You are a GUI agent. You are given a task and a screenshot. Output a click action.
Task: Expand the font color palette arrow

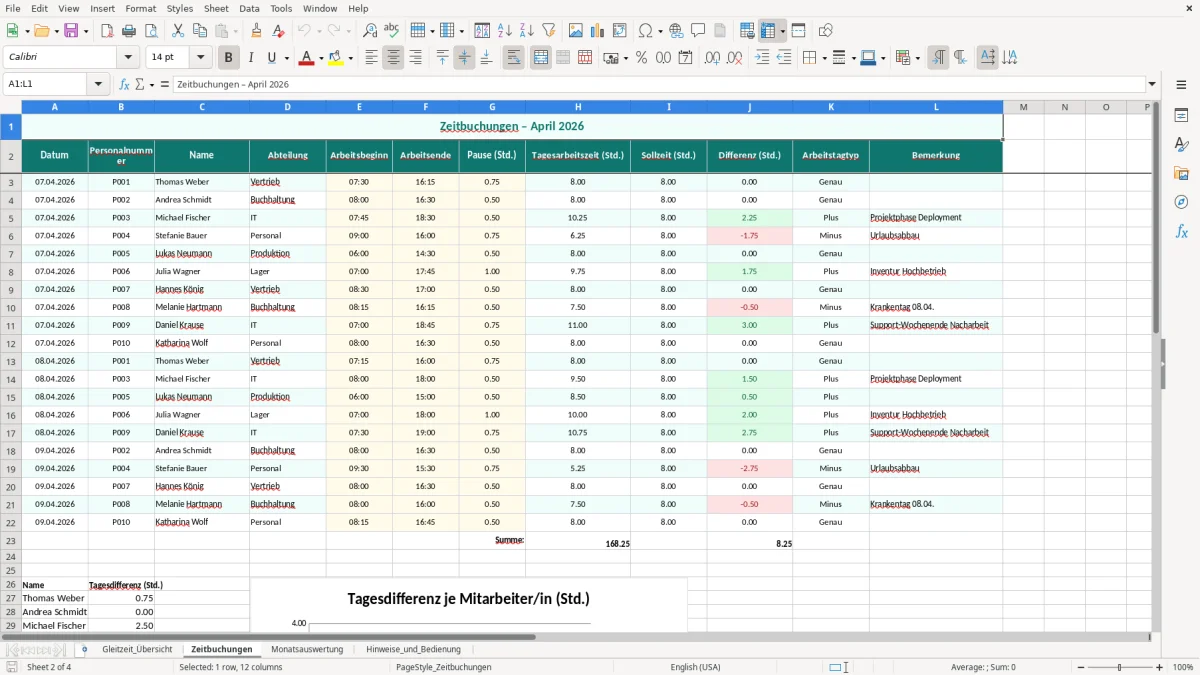coord(320,58)
